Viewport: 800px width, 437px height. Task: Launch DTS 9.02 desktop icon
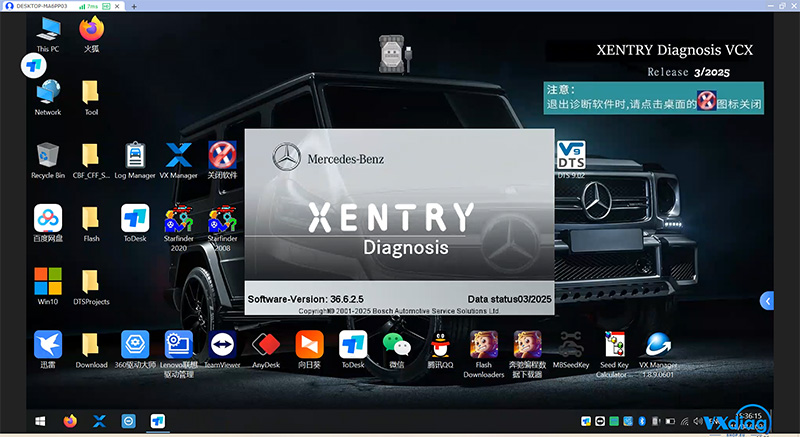coord(571,160)
